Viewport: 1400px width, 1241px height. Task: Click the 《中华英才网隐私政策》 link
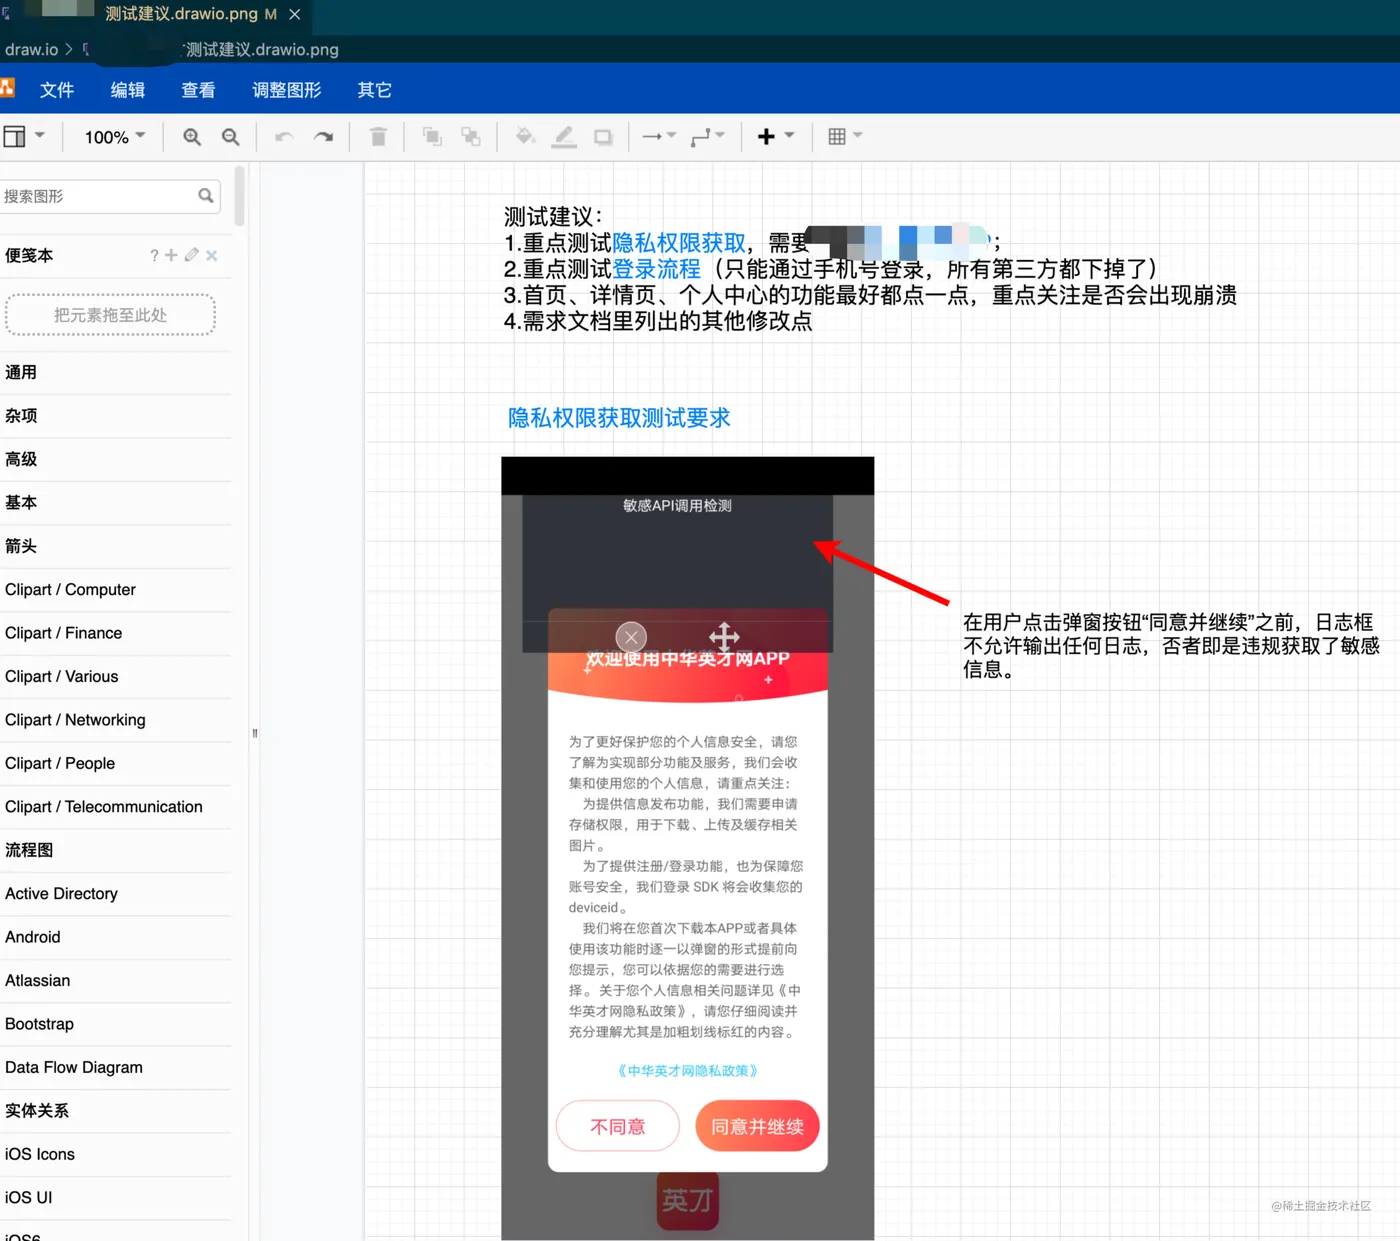point(688,1071)
